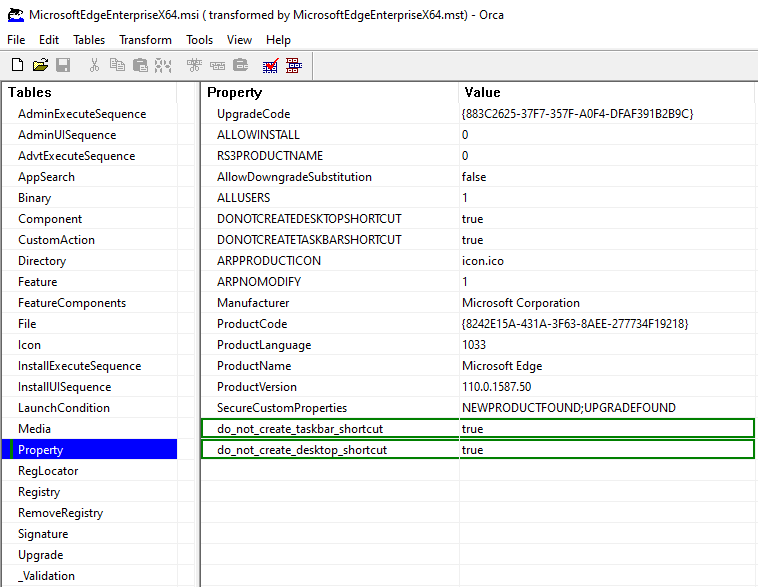
Task: Click the AllowDowngradeSubstitution property
Action: (294, 177)
